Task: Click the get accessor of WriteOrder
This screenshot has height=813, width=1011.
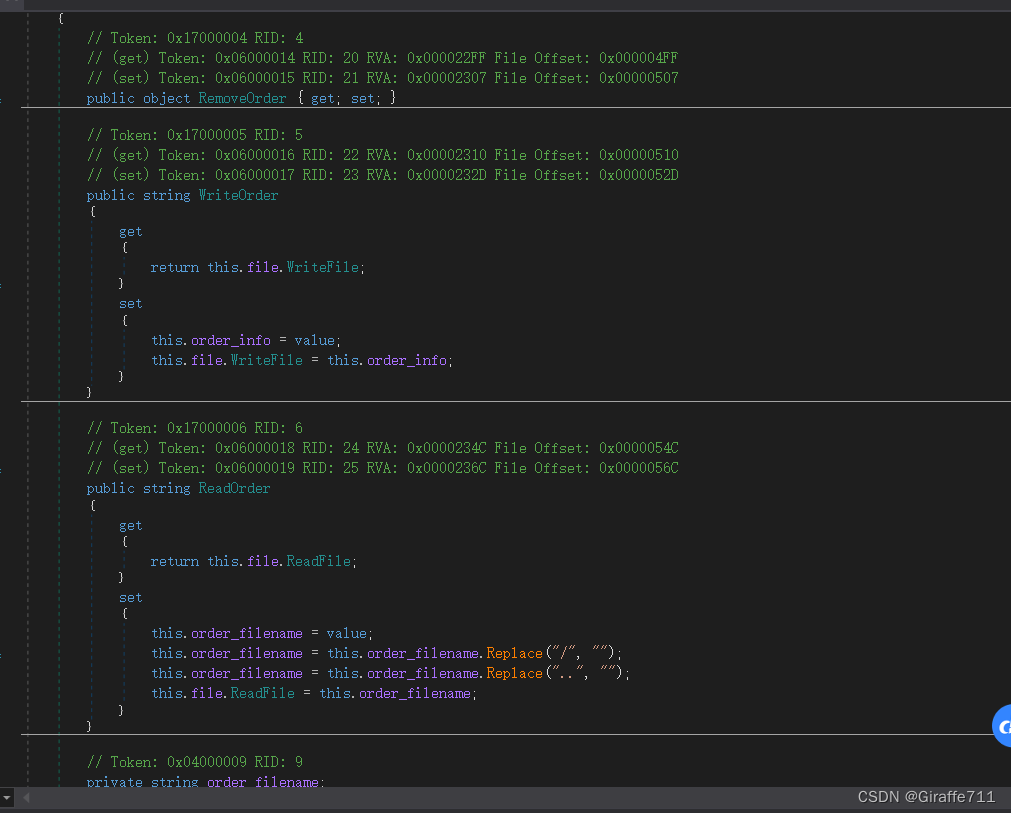Action: point(131,231)
